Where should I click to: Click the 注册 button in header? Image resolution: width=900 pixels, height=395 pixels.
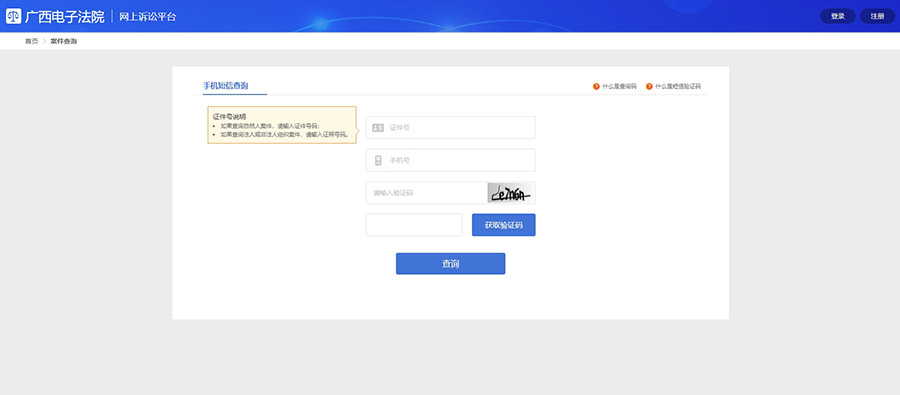click(x=878, y=16)
